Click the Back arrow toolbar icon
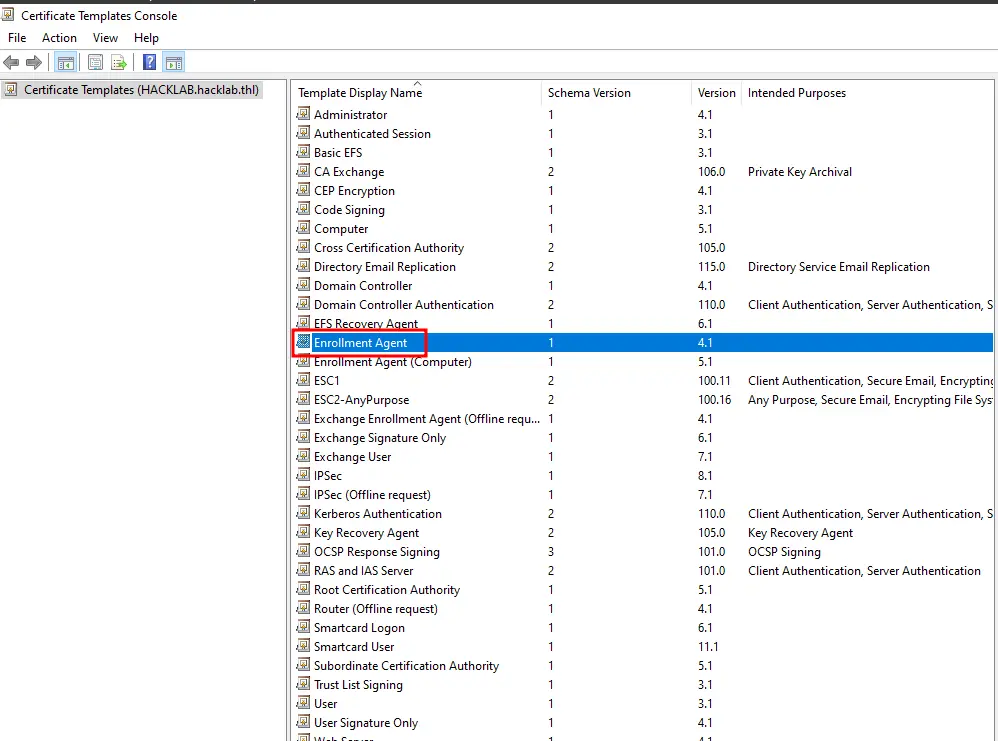 (x=12, y=63)
